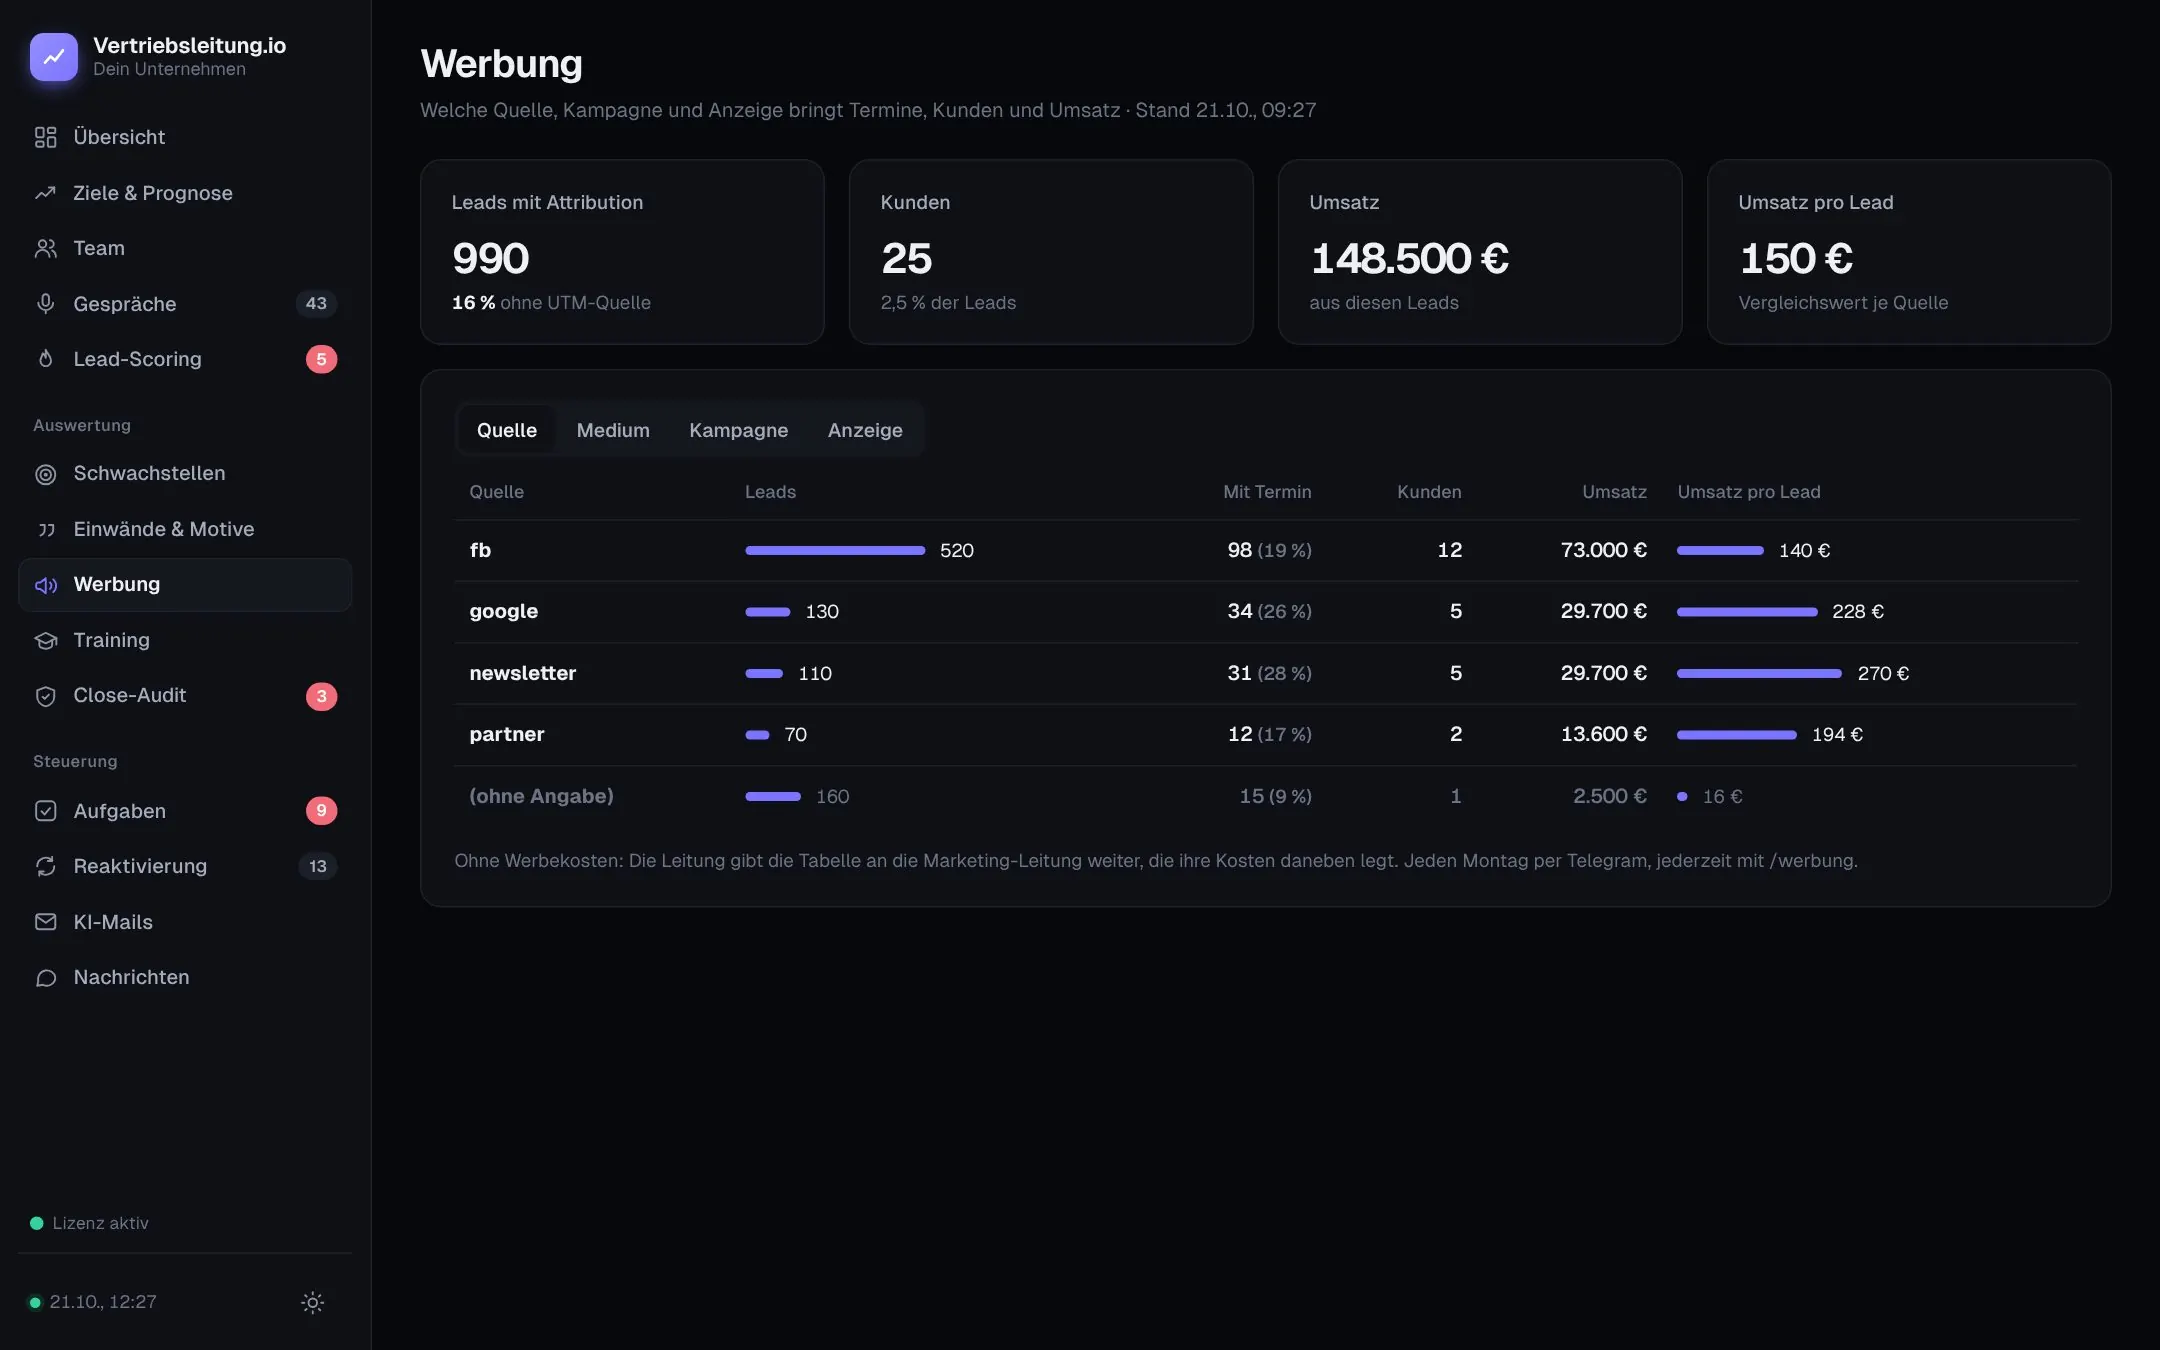Click the Vertriebsleitung.io logo icon

click(54, 57)
